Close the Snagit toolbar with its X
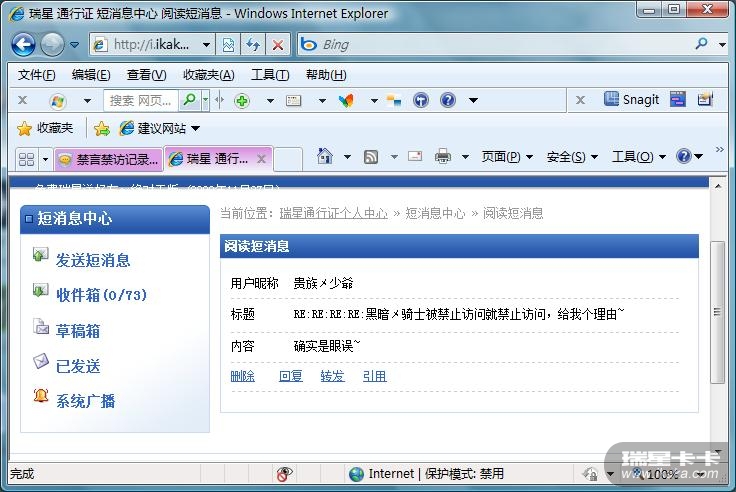Viewport: 736px width, 492px height. click(x=580, y=100)
